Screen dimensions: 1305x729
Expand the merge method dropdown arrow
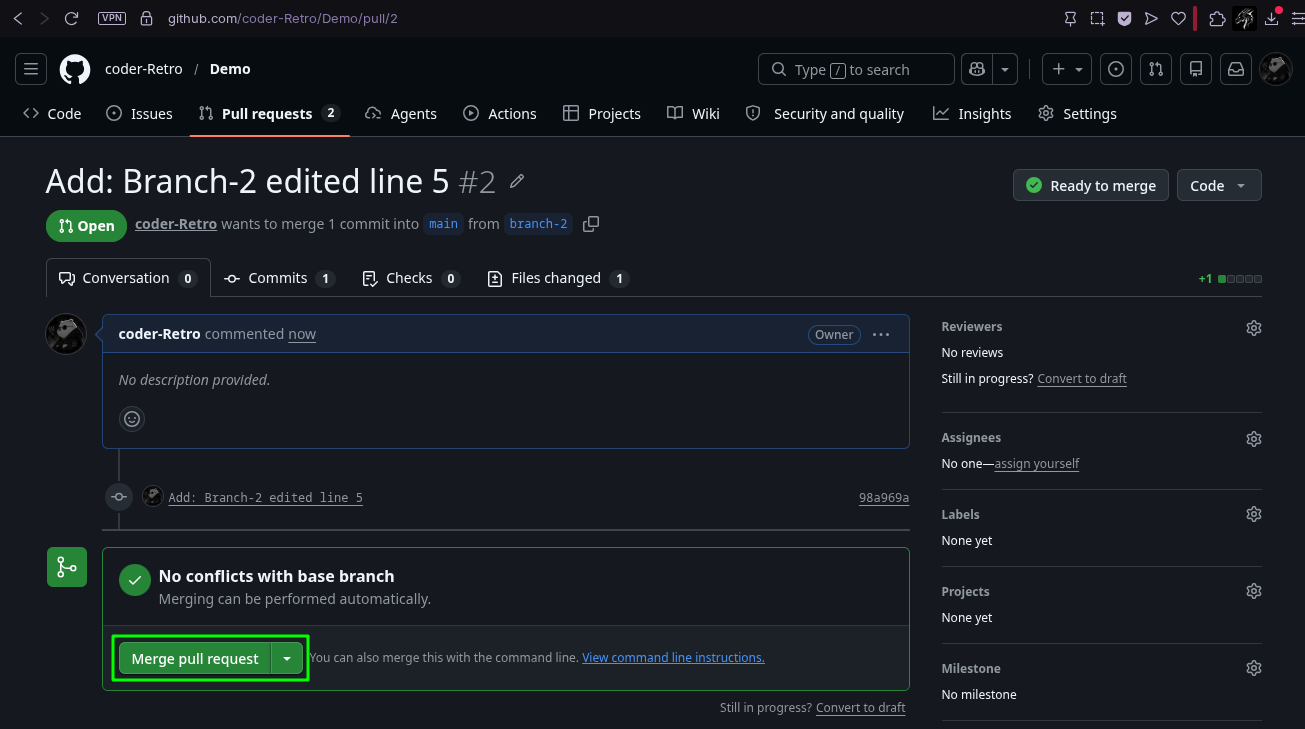pyautogui.click(x=287, y=658)
